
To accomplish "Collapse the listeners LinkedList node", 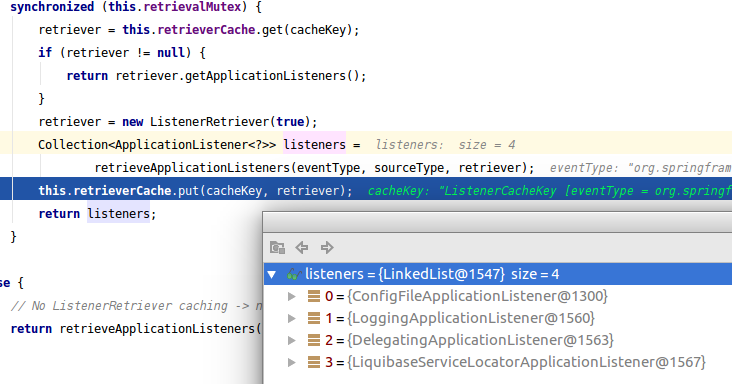I will click(272, 274).
